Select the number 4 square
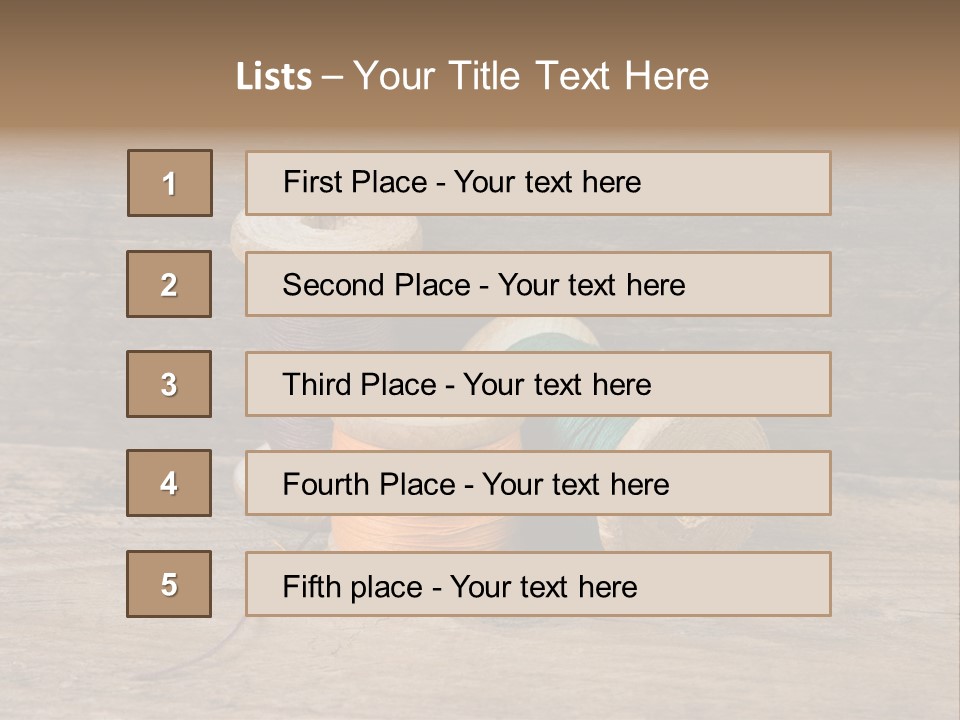Viewport: 960px width, 720px height. [x=169, y=483]
